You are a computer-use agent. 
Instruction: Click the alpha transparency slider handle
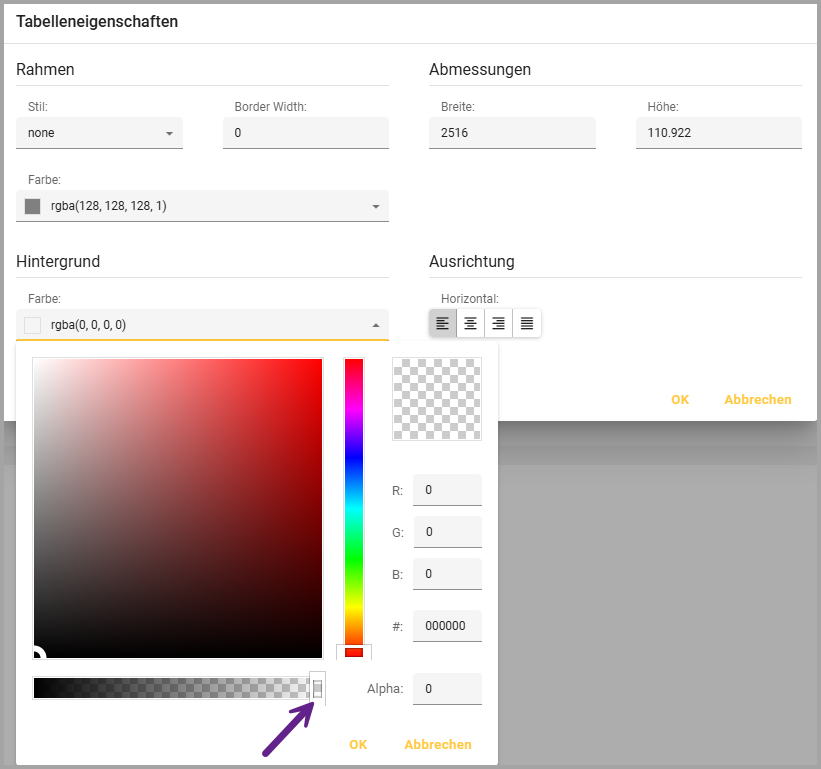coord(317,688)
